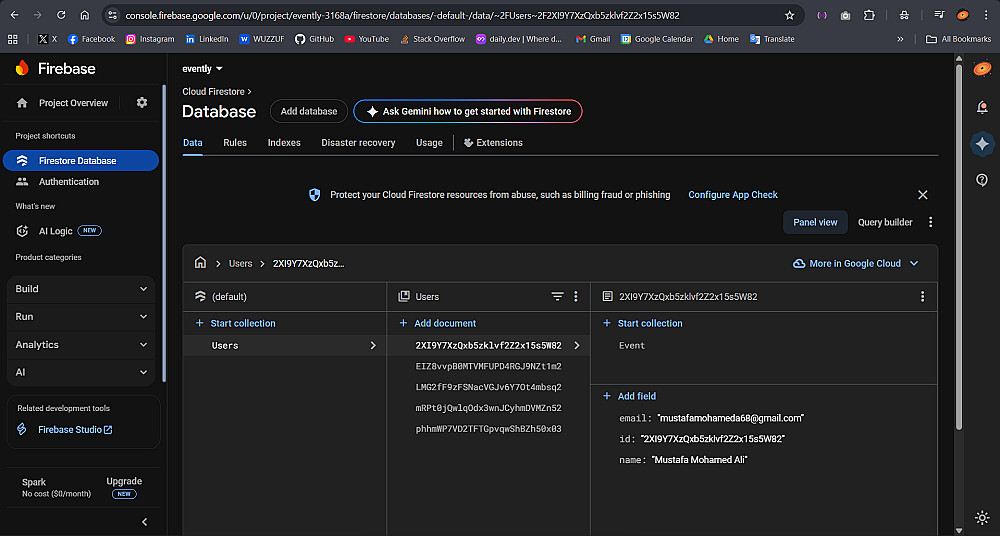Select document EIZ8vvpB0MTVMFUPD4RGJ9NZt1m2
This screenshot has width=1000, height=536.
click(x=488, y=366)
